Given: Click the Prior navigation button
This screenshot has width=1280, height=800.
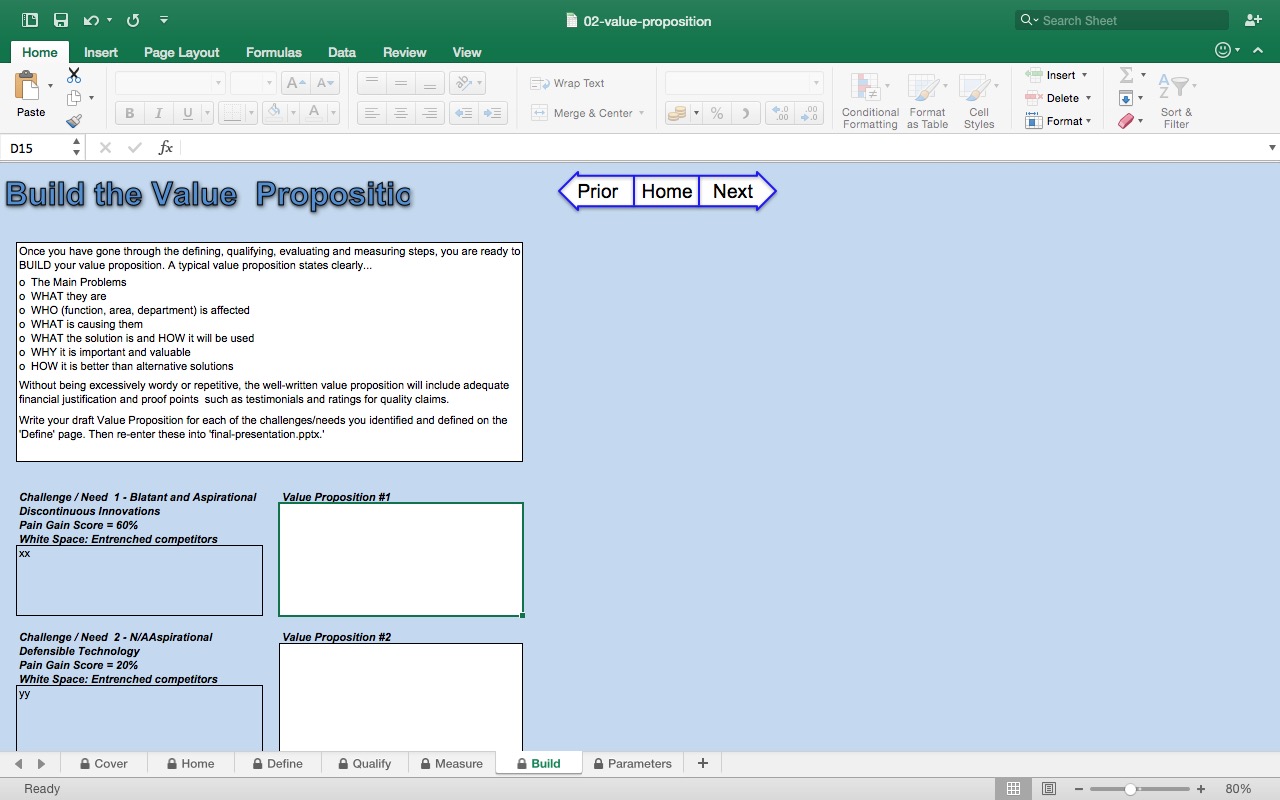Looking at the screenshot, I should coord(597,191).
